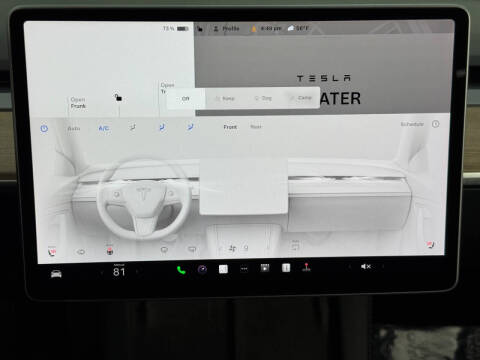
Task: Toggle front windshield defrost icon
Action: click(x=164, y=249)
